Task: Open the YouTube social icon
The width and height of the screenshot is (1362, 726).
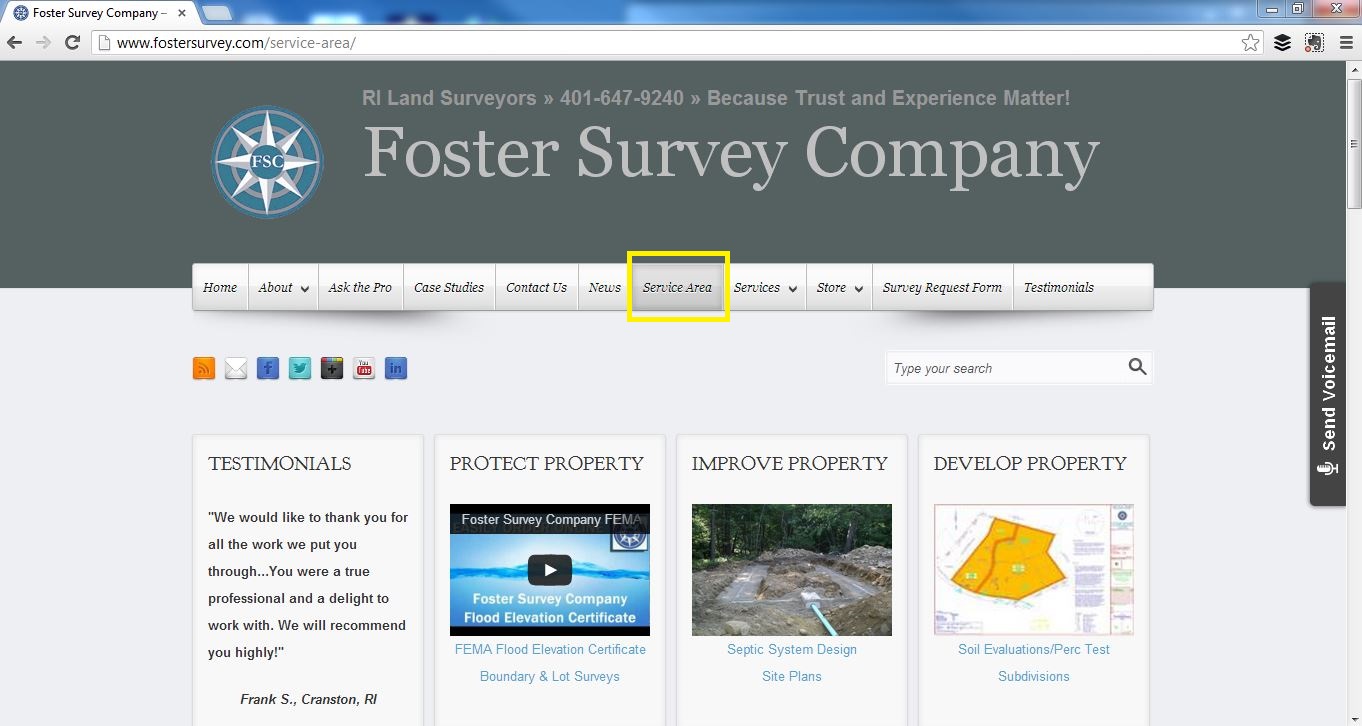Action: coord(364,368)
